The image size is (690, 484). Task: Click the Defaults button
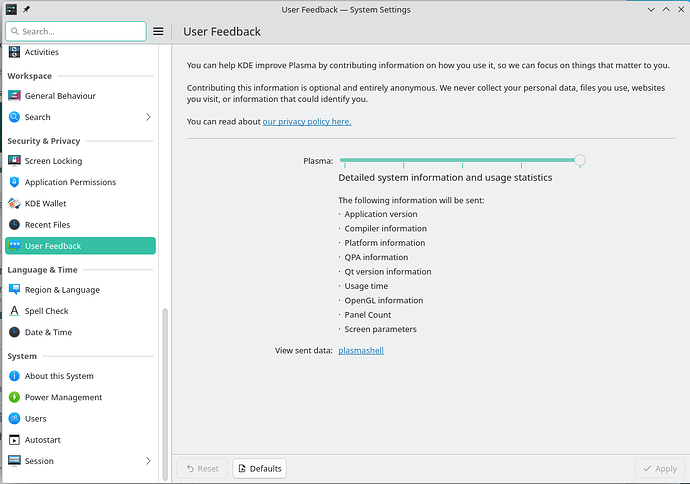260,469
